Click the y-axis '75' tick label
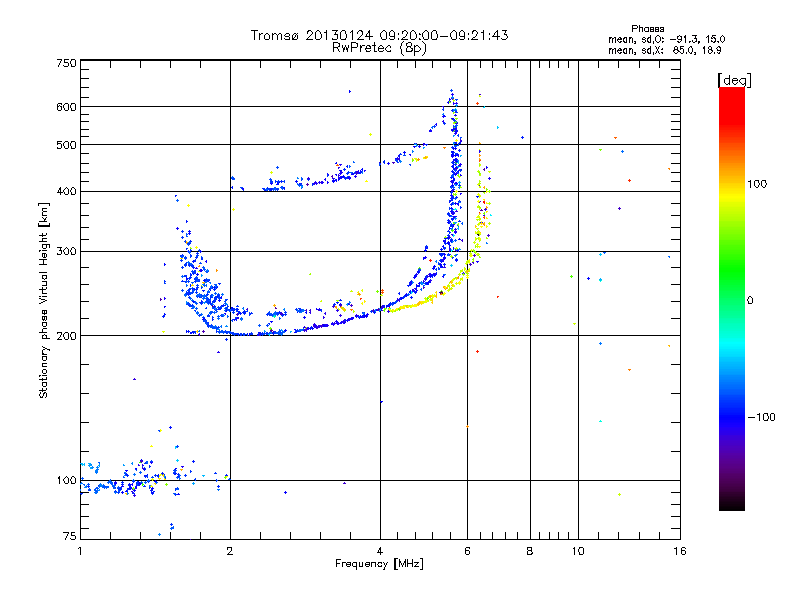 click(x=70, y=536)
